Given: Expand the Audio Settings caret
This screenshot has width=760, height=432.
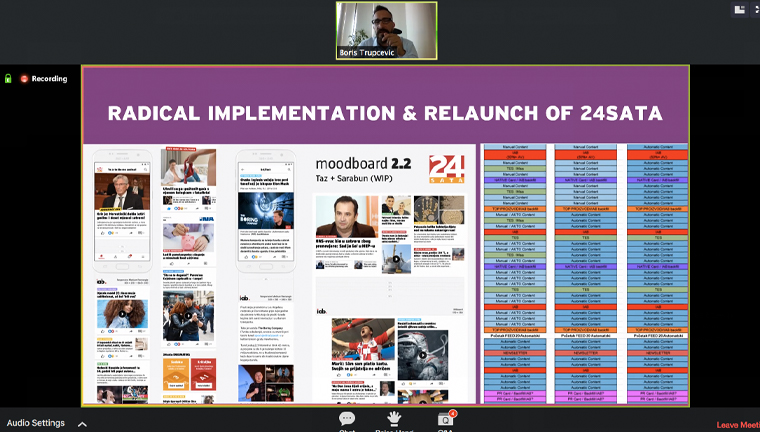Looking at the screenshot, I should pos(82,424).
